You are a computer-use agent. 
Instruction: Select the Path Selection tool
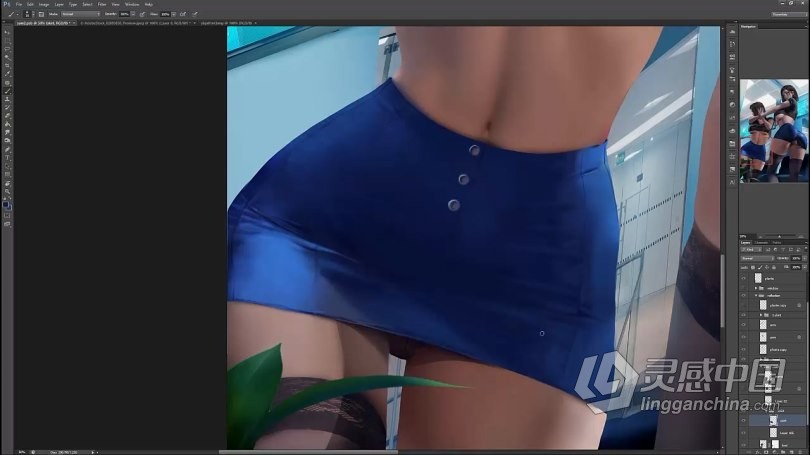tap(7, 166)
